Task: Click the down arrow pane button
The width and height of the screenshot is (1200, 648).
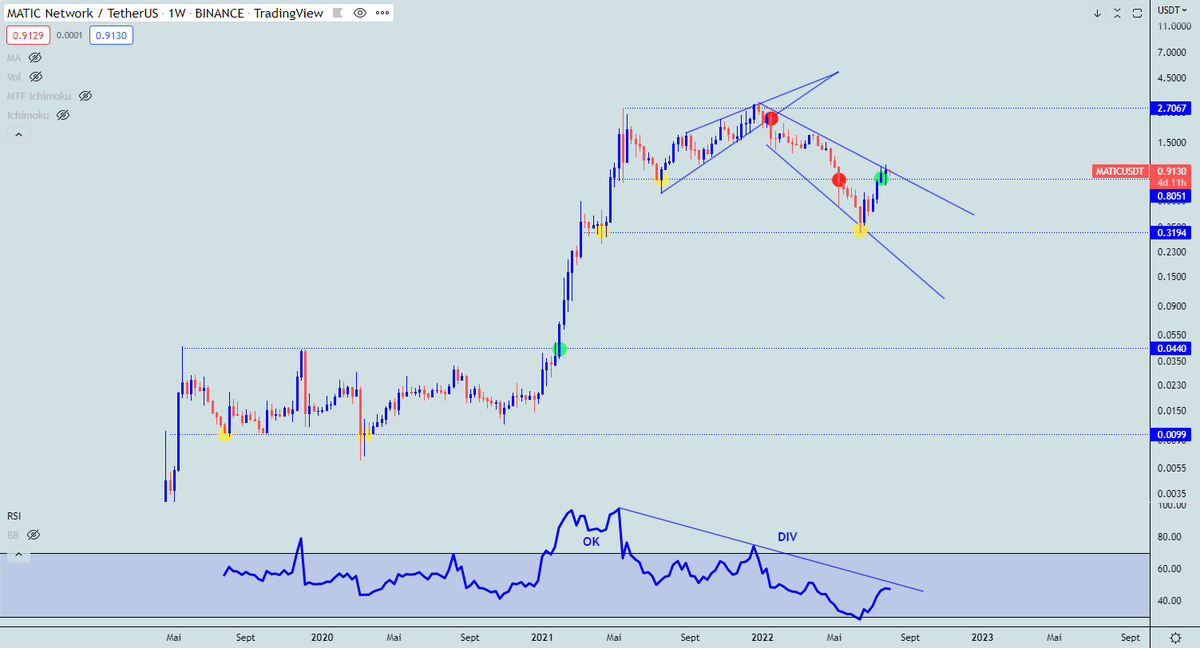Action: click(1097, 13)
